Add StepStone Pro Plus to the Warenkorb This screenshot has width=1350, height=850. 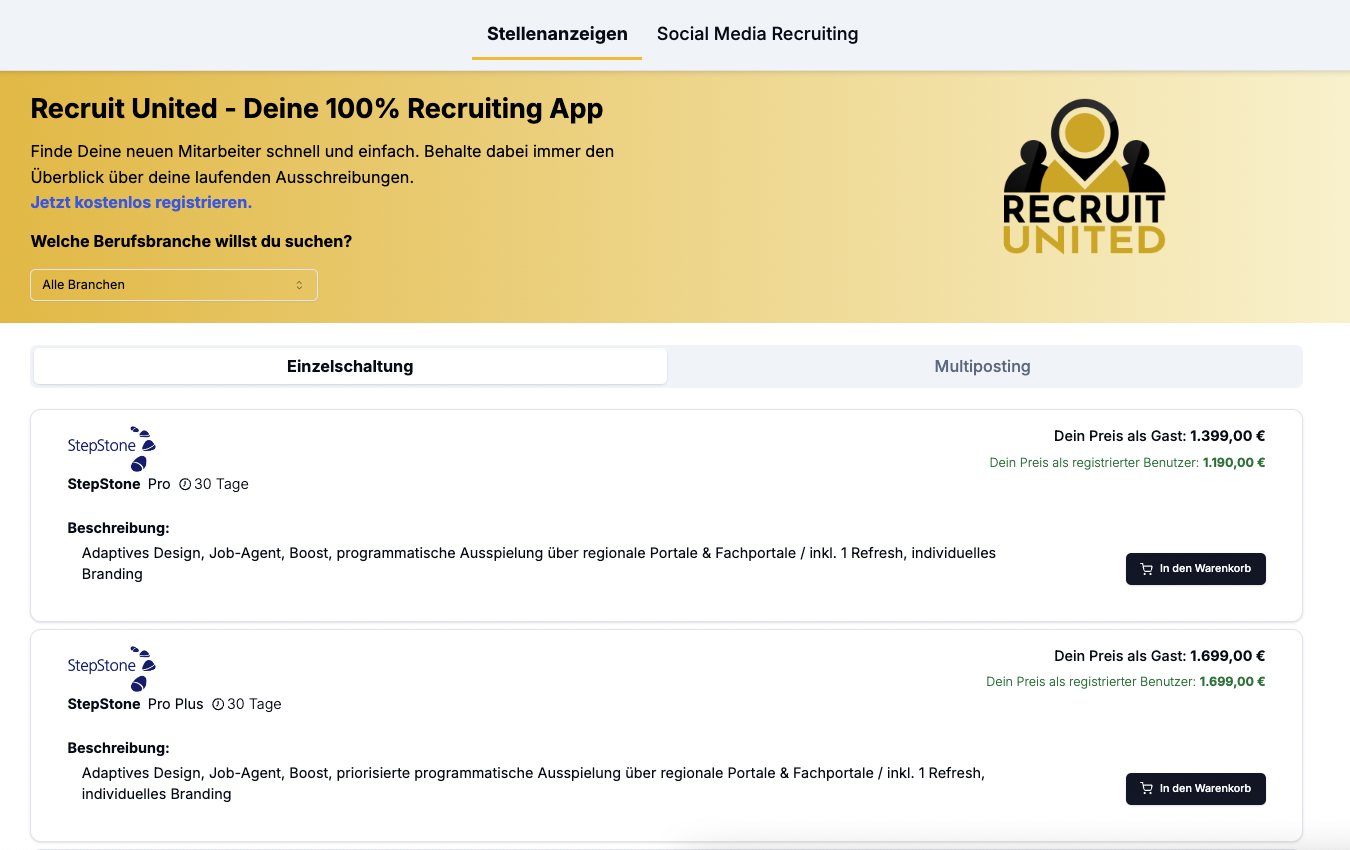click(x=1195, y=788)
